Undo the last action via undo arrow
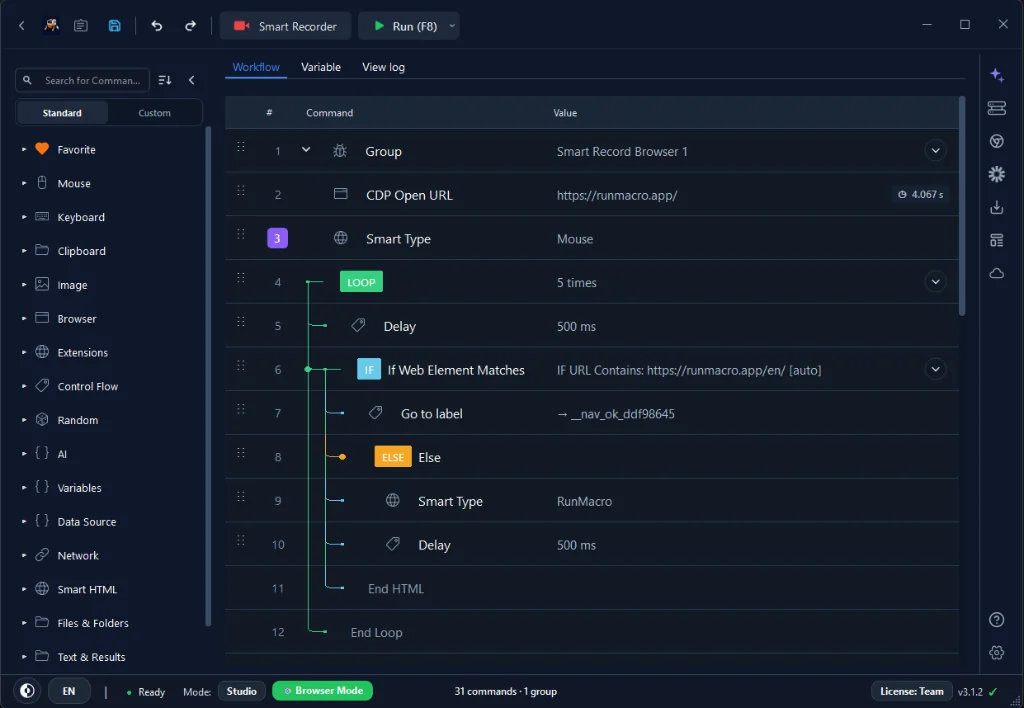 [157, 25]
